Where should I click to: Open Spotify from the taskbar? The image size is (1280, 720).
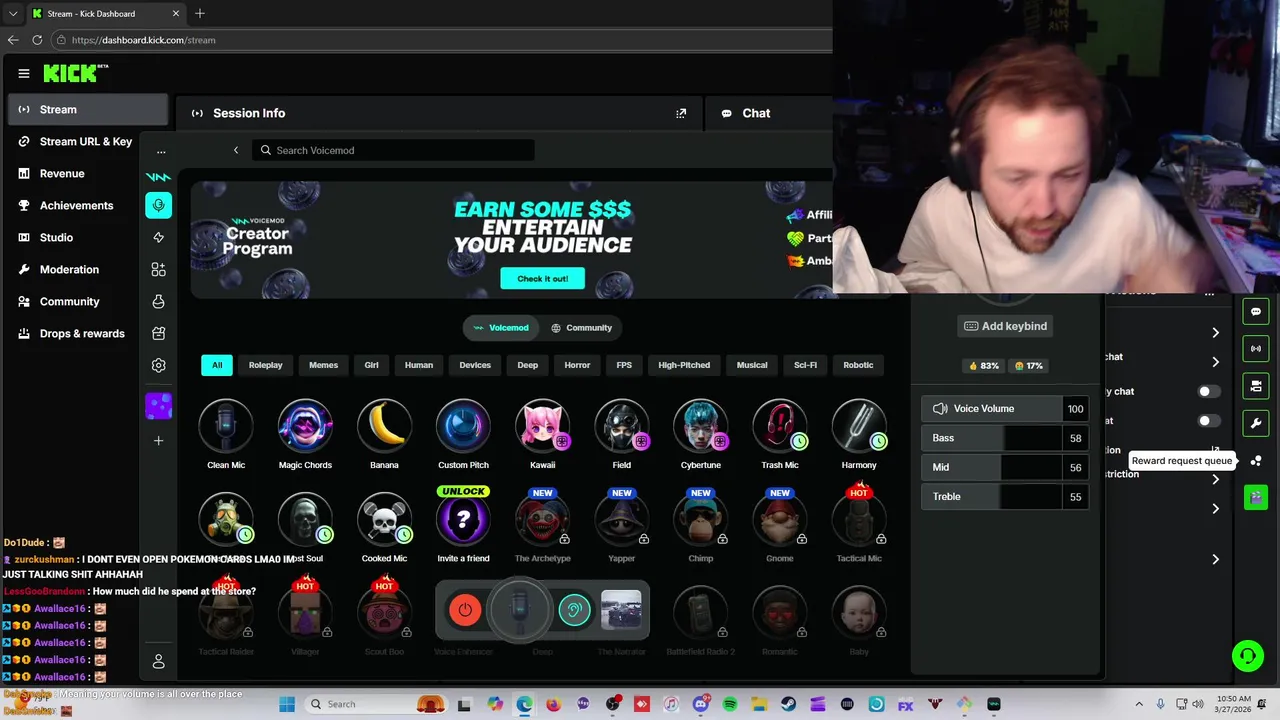(x=730, y=704)
